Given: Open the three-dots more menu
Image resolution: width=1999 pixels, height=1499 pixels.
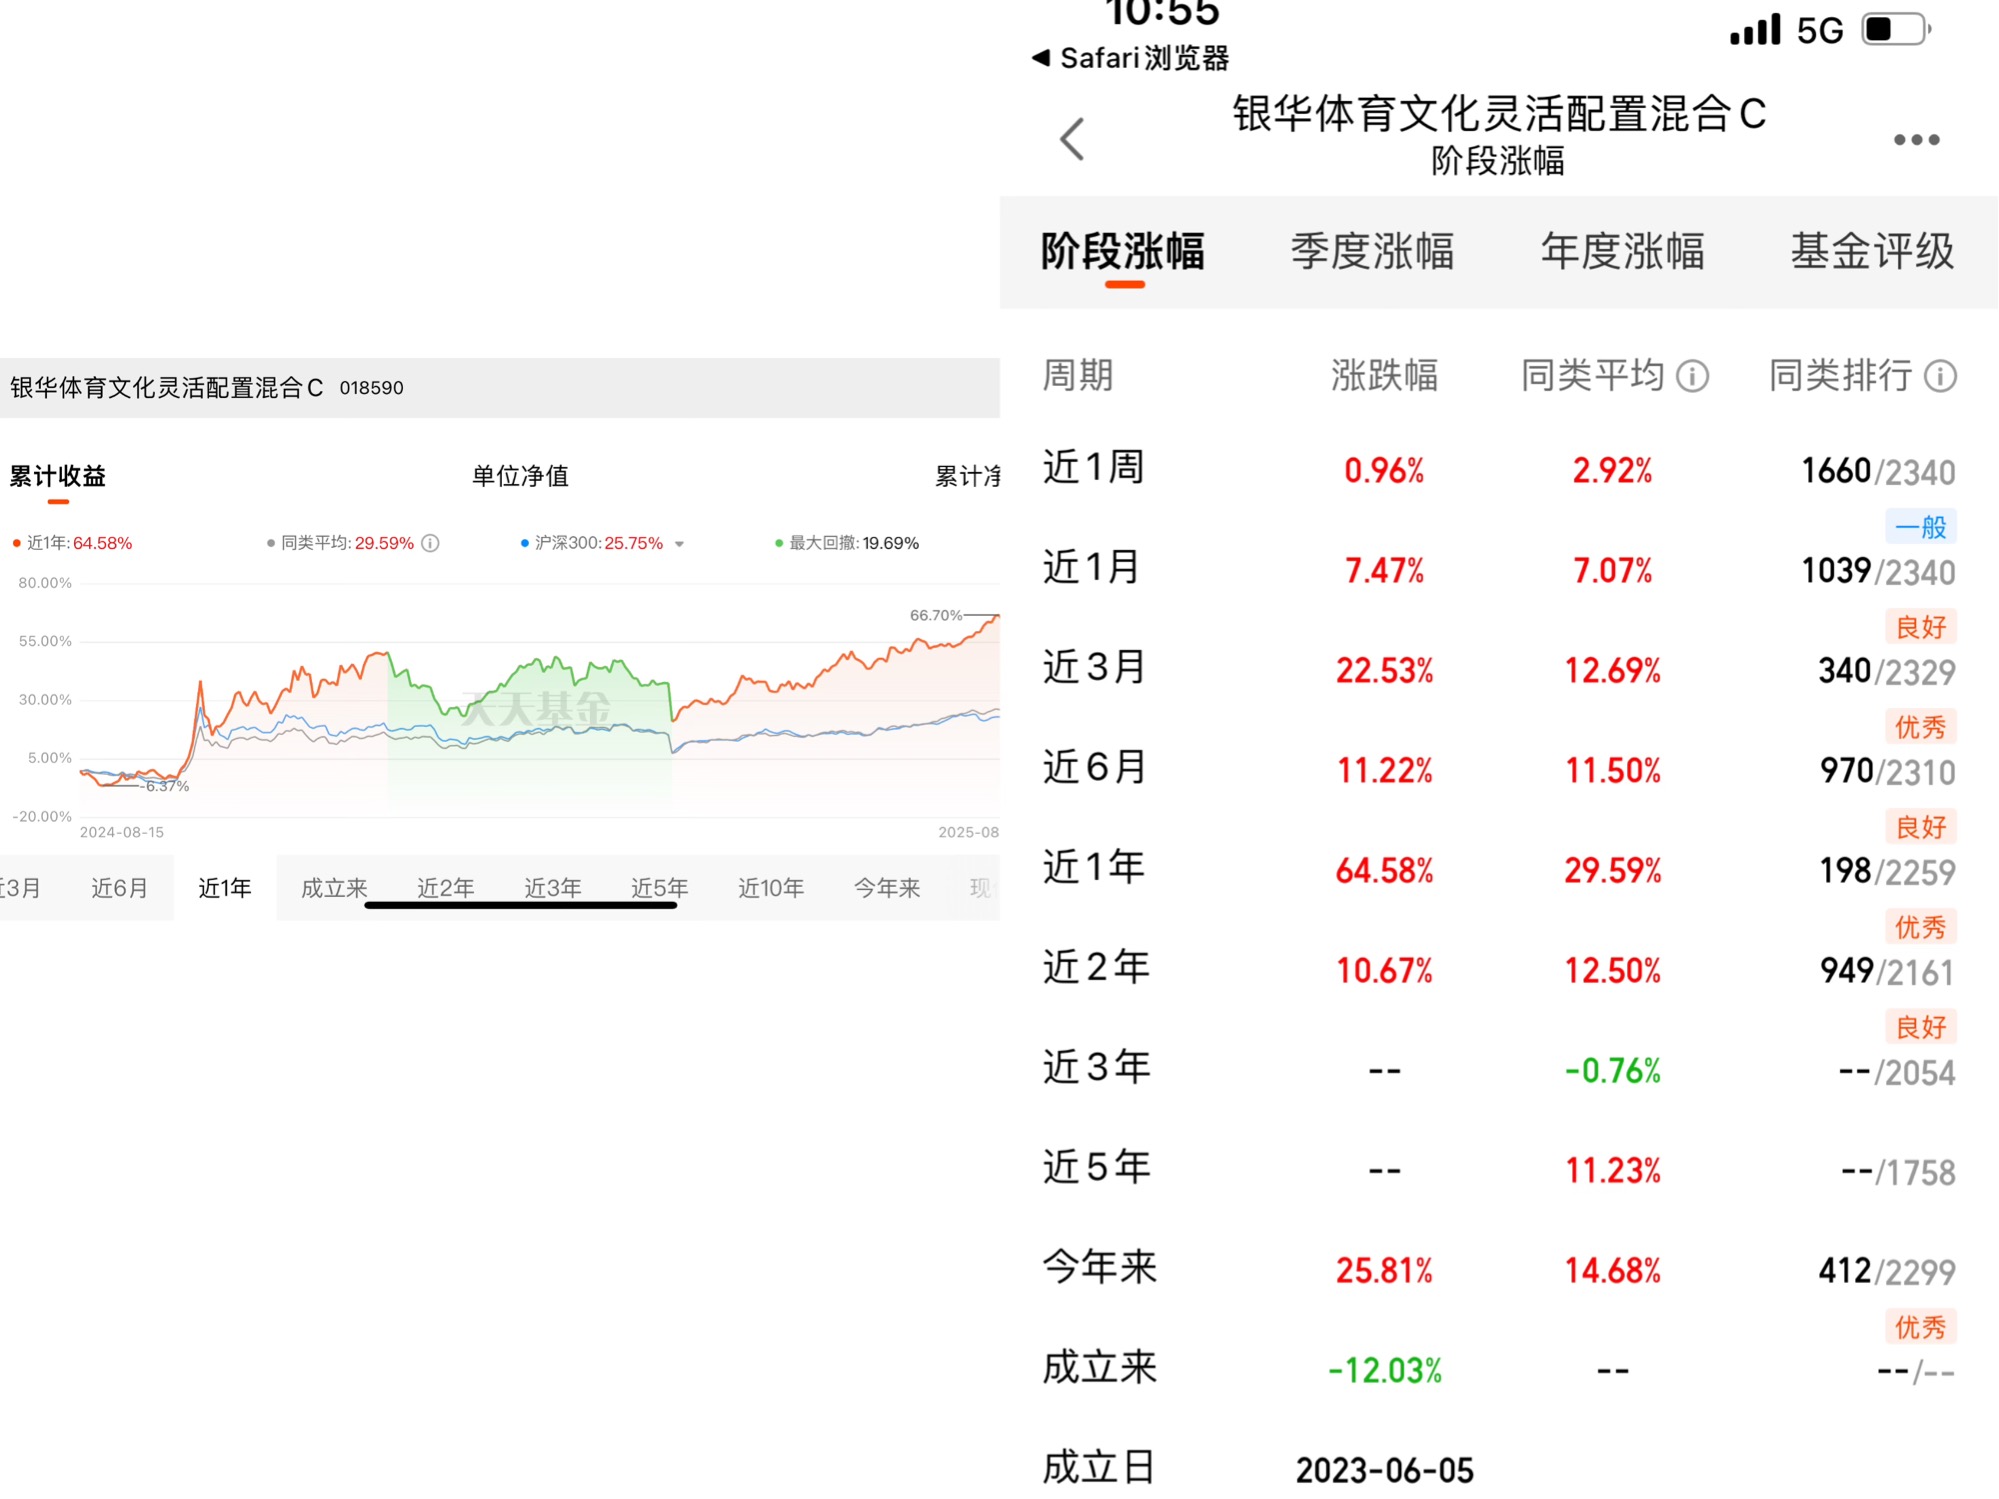Looking at the screenshot, I should point(1916,140).
